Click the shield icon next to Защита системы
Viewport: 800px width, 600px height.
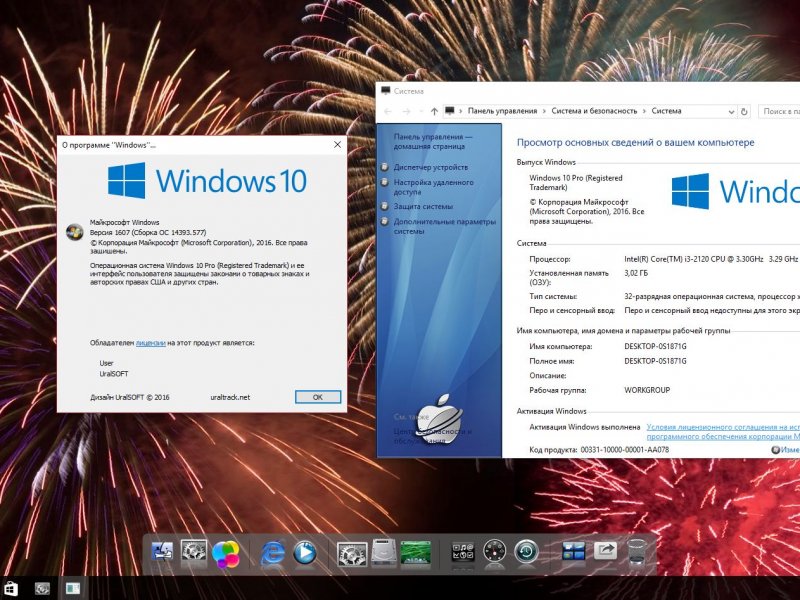(x=385, y=206)
